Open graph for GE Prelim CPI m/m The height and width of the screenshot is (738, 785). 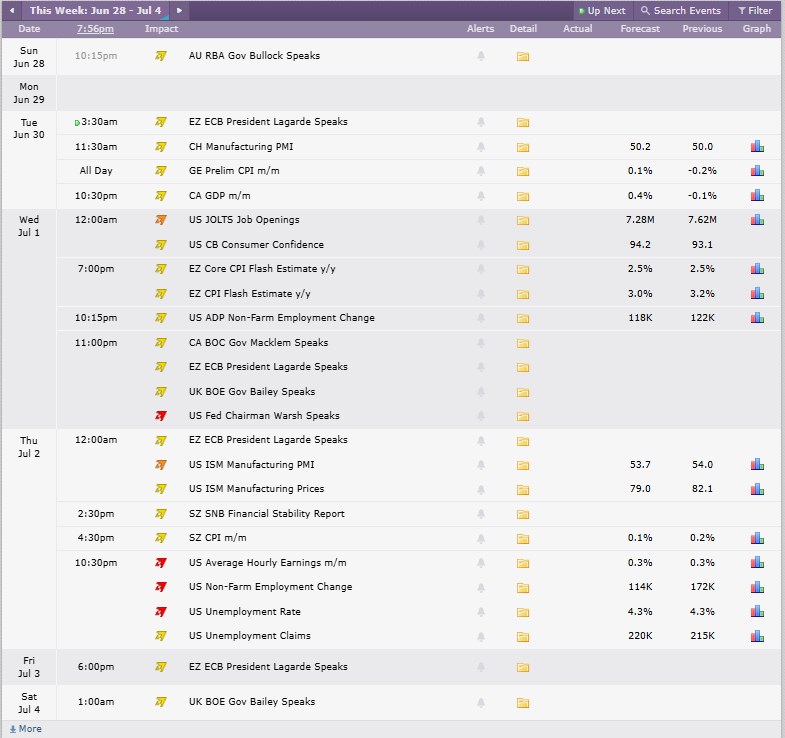757,170
